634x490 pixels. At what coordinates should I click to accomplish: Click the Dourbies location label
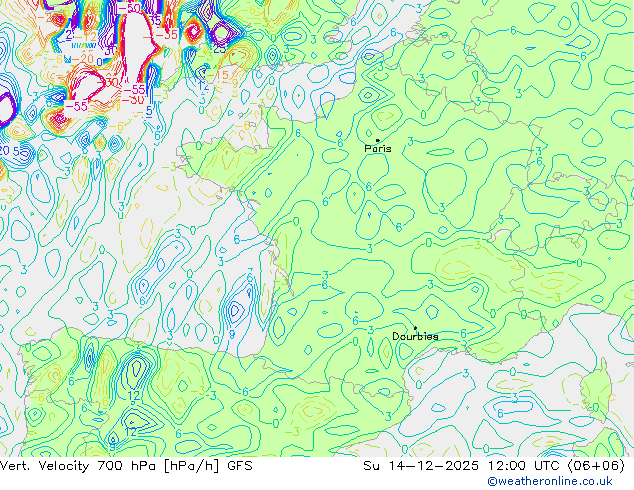[x=415, y=336]
